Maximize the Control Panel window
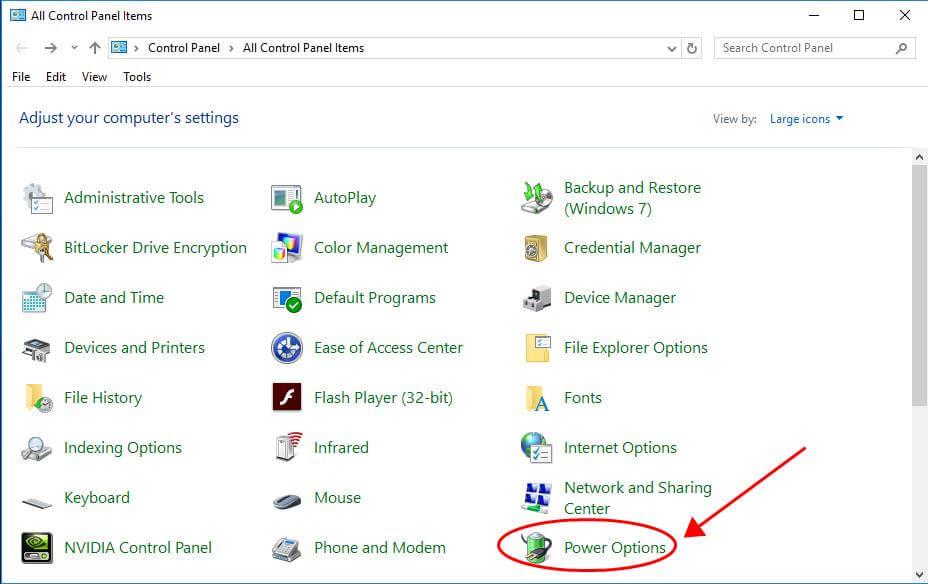Viewport: 928px width, 584px height. pyautogui.click(x=859, y=15)
